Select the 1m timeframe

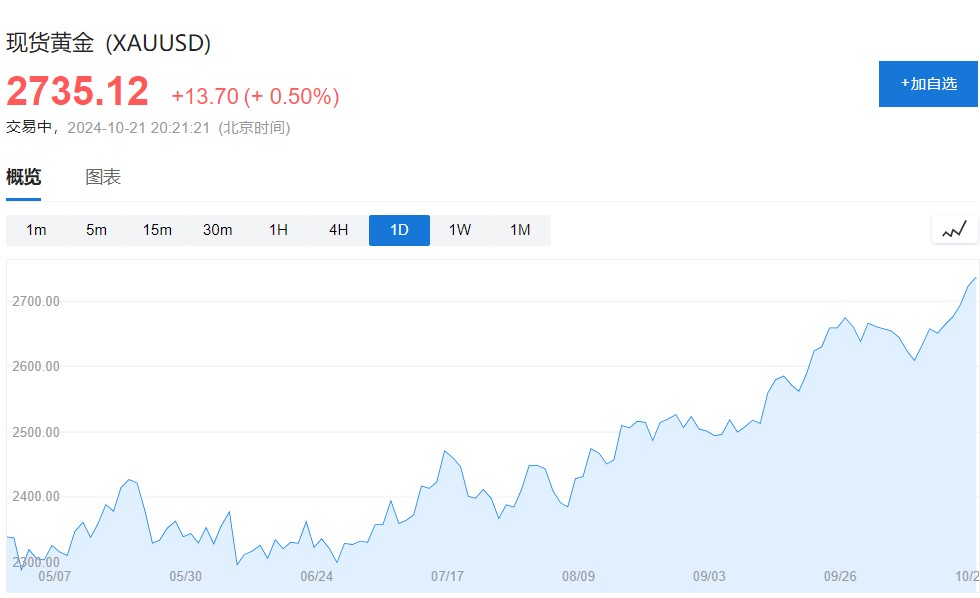click(x=36, y=230)
